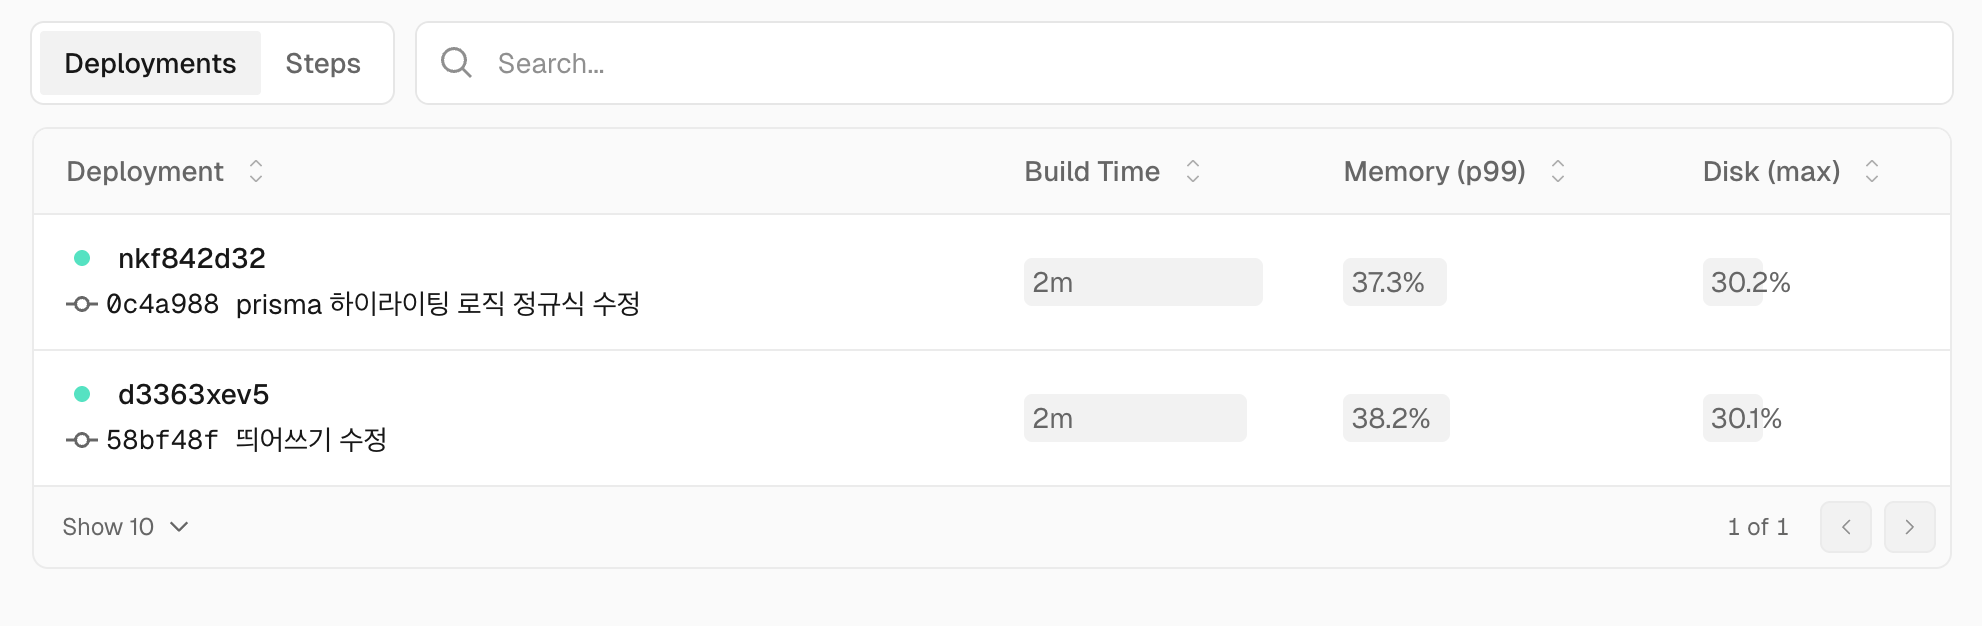Open deployment d3363xev5
The height and width of the screenshot is (626, 1982).
(x=193, y=394)
